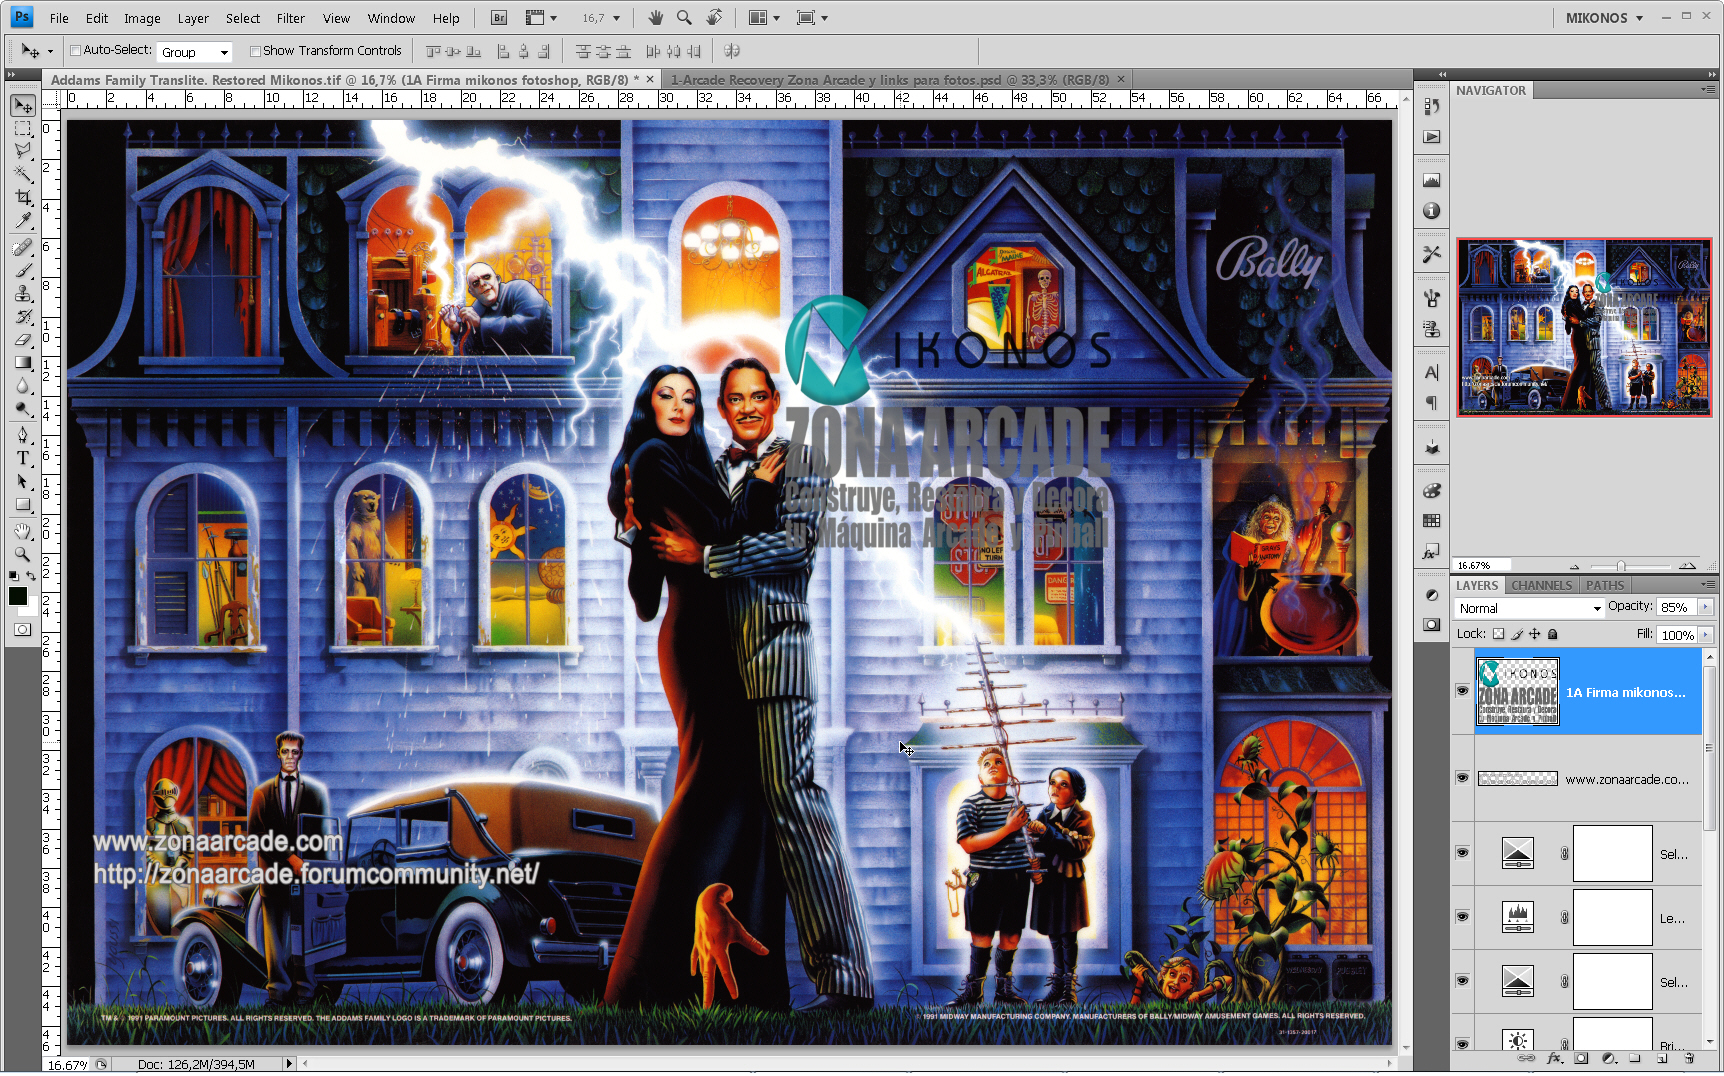
Task: Adjust the Navigator zoom slider
Action: coord(1621,566)
